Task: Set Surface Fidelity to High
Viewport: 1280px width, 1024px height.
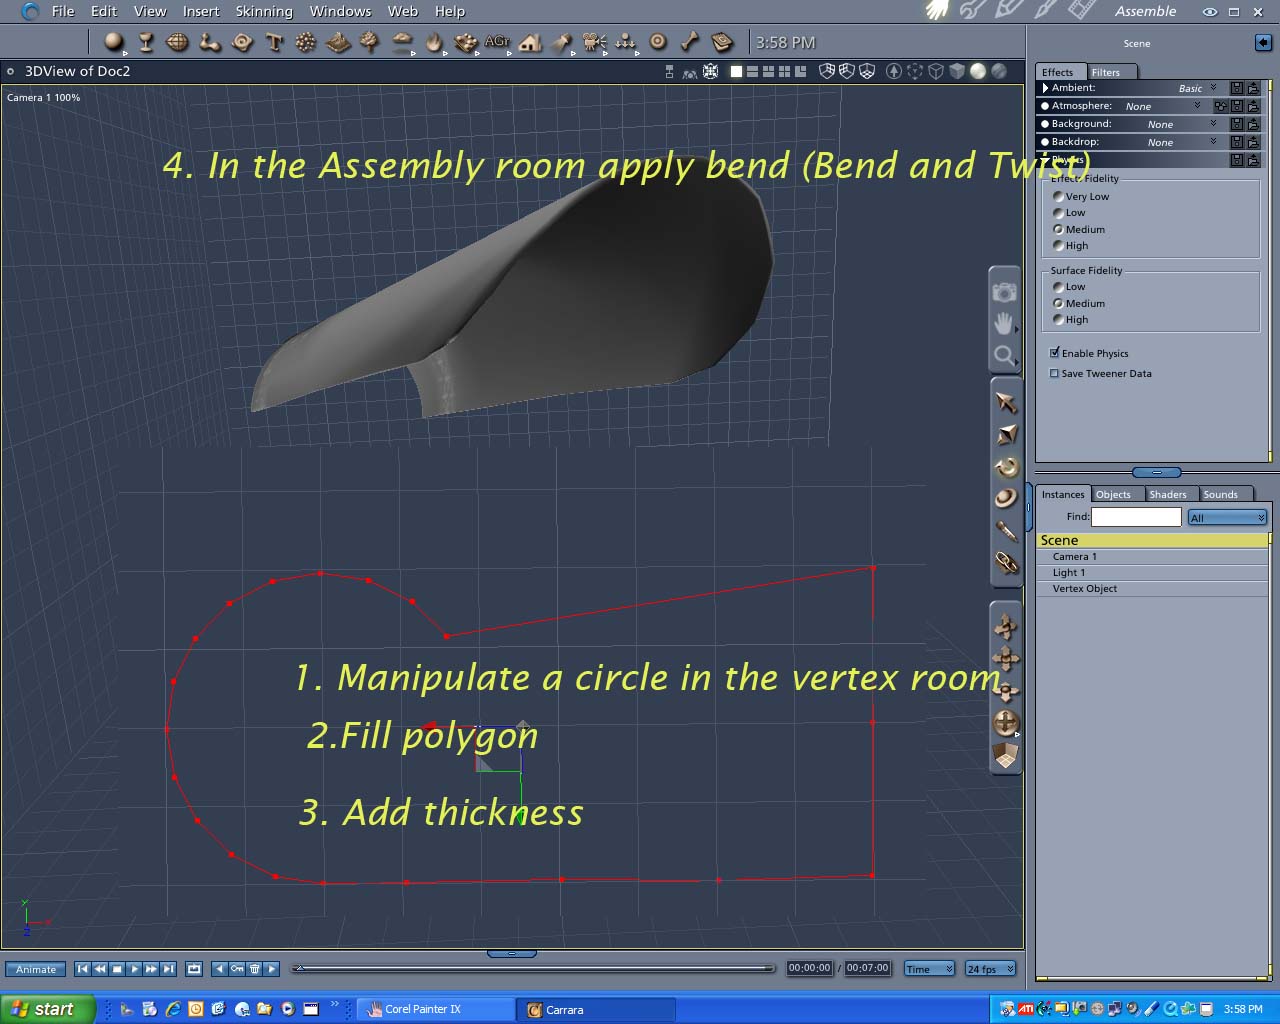Action: tap(1058, 320)
